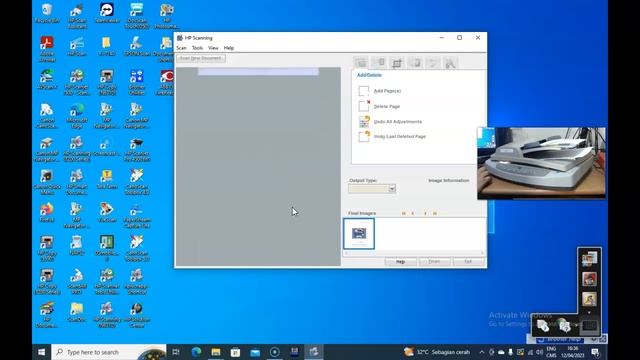Open Task View from the taskbar
640x360 pixels.
pyautogui.click(x=176, y=352)
